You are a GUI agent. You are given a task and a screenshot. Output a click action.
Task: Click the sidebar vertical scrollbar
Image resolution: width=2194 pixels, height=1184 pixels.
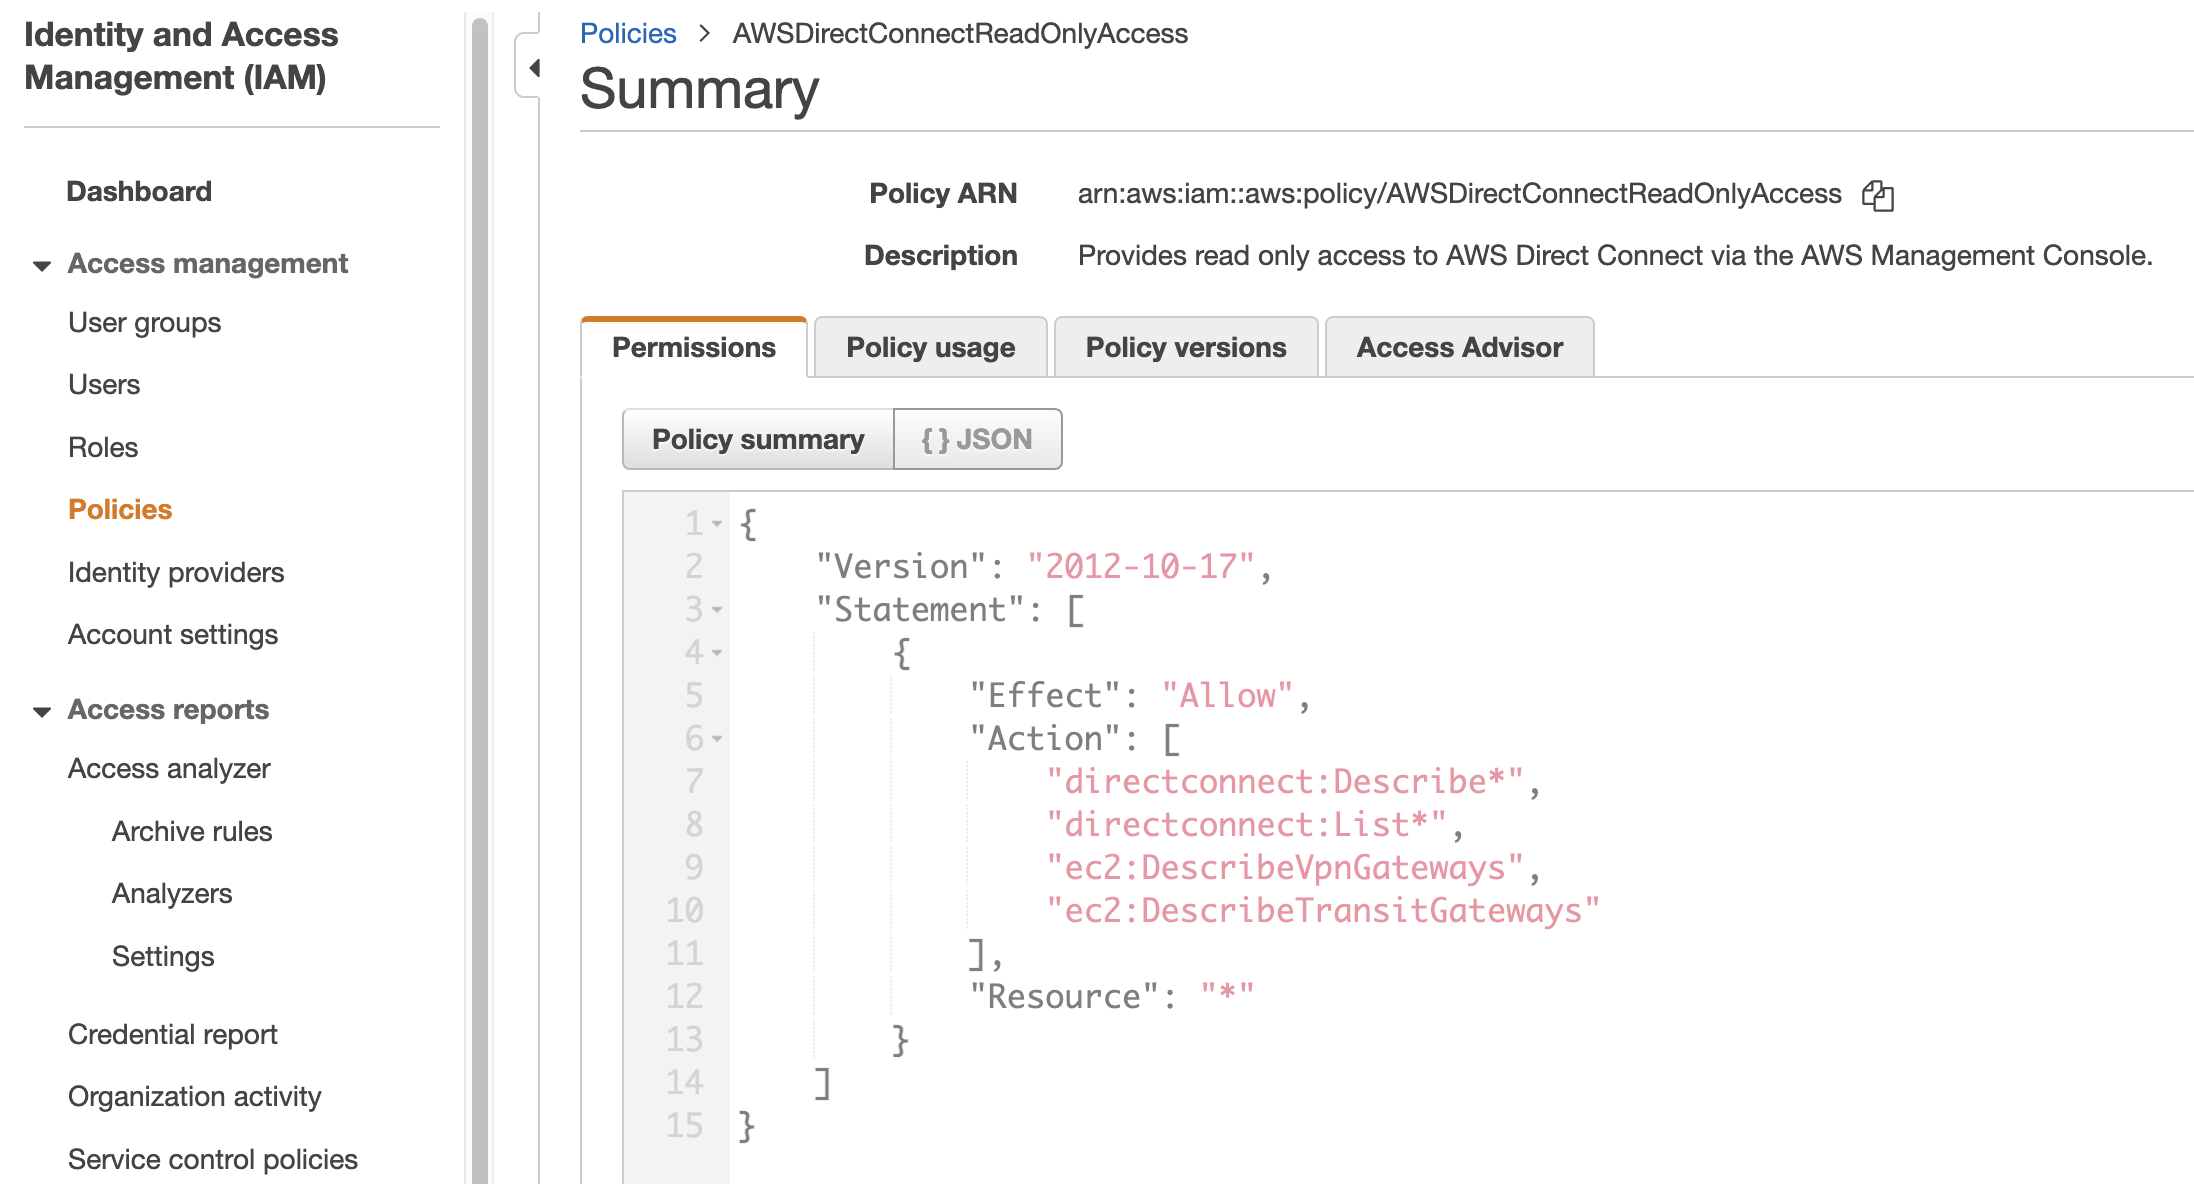[480, 600]
